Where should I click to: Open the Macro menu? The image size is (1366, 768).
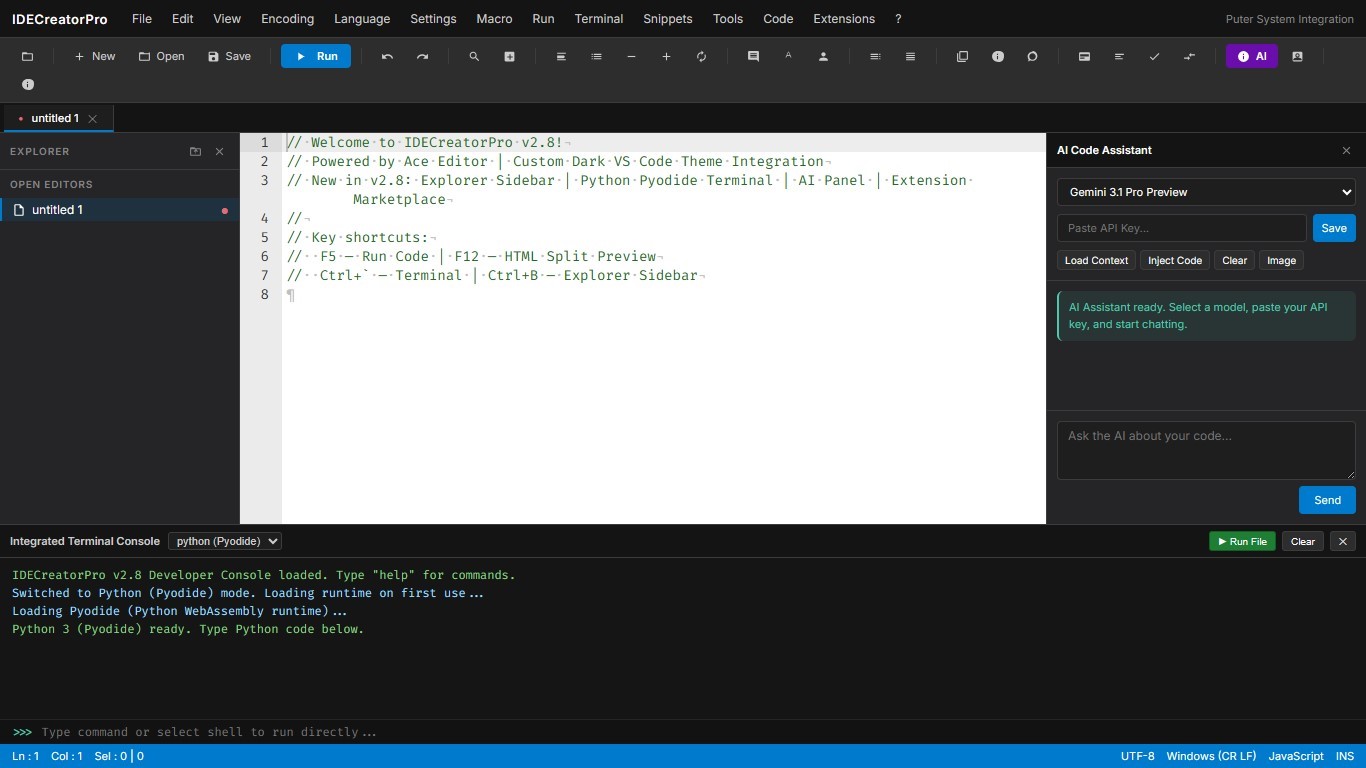pos(494,19)
